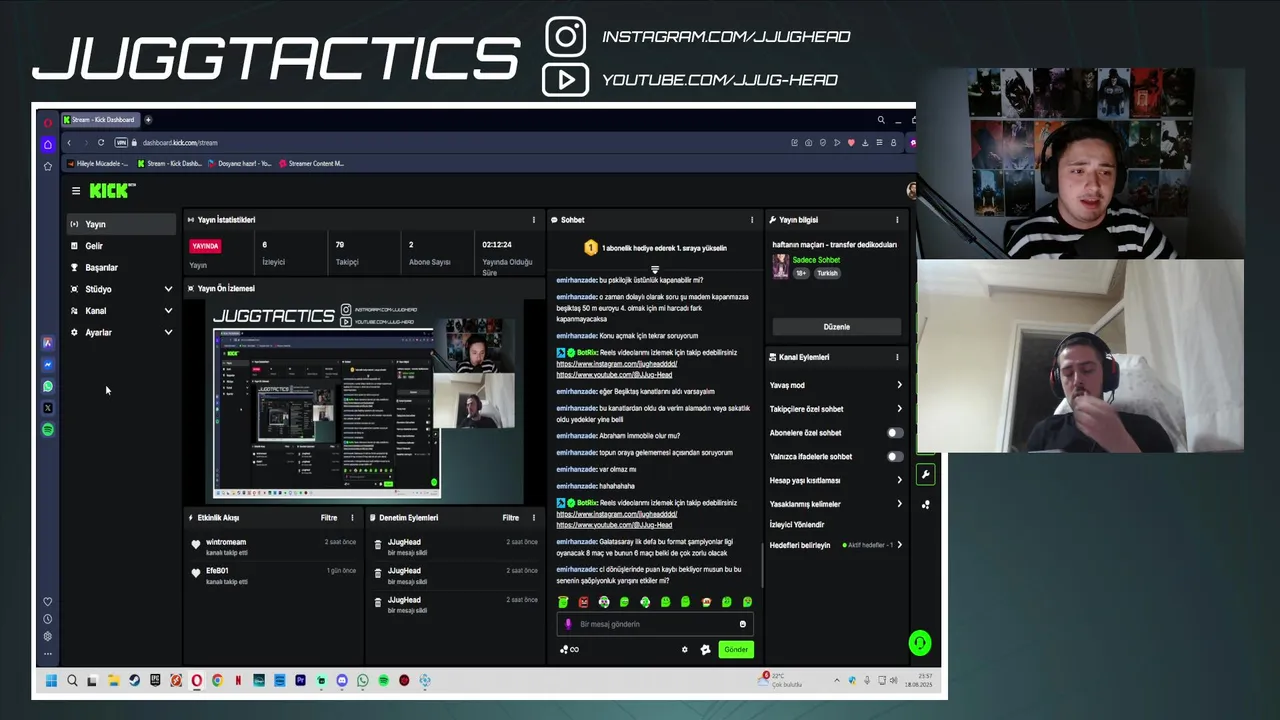Open Opera sidebar settings gear

point(47,636)
